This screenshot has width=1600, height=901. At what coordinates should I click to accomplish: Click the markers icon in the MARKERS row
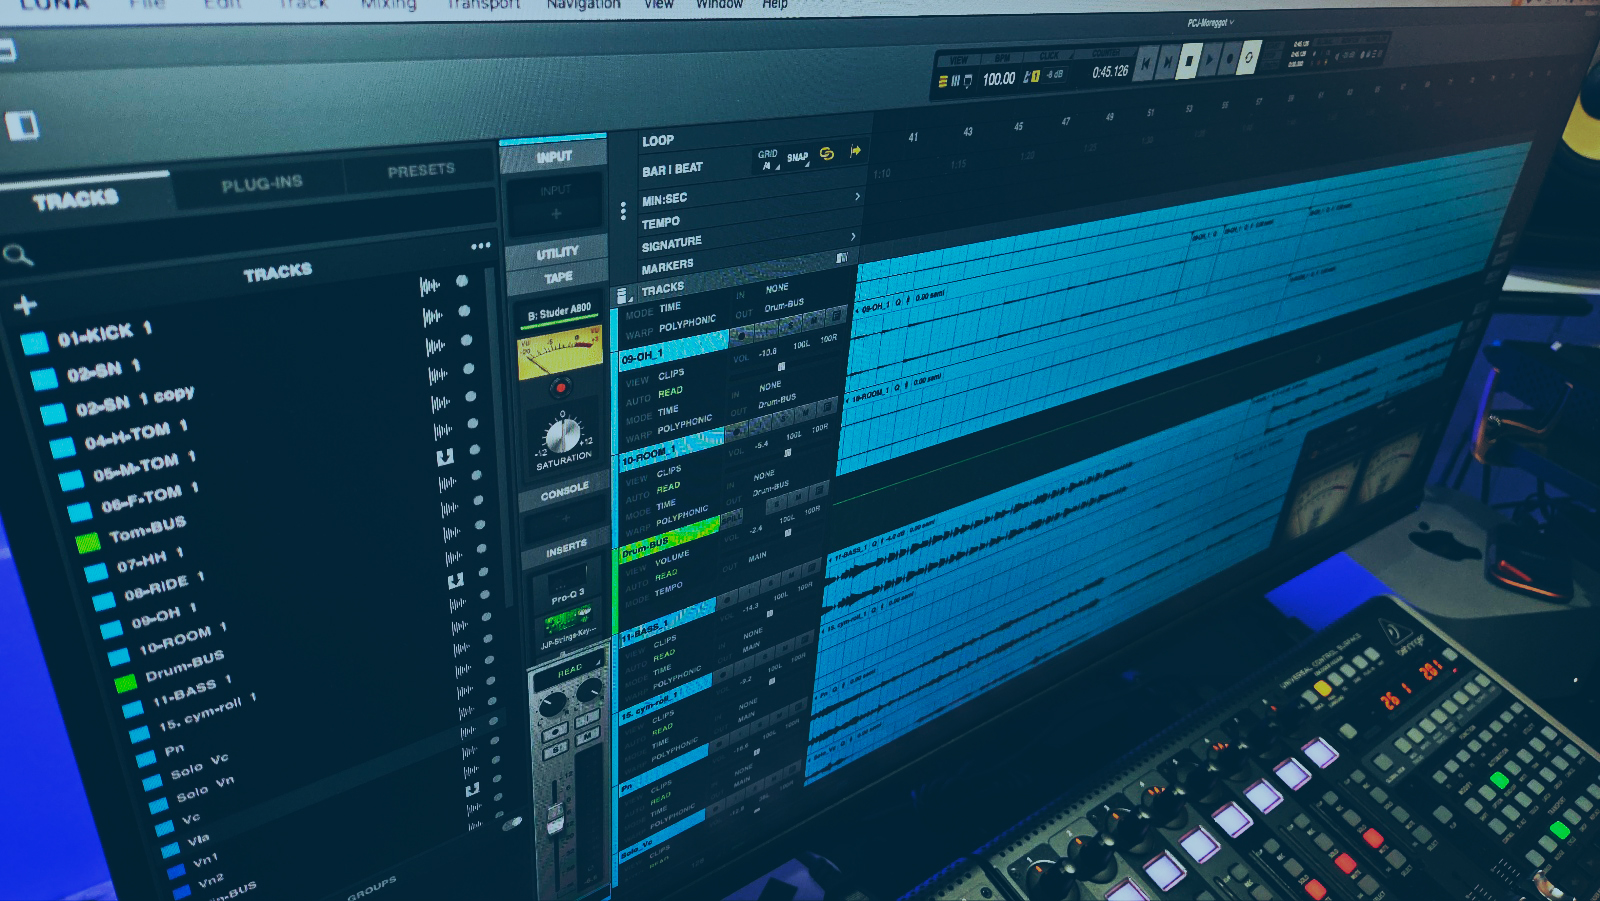(x=842, y=258)
